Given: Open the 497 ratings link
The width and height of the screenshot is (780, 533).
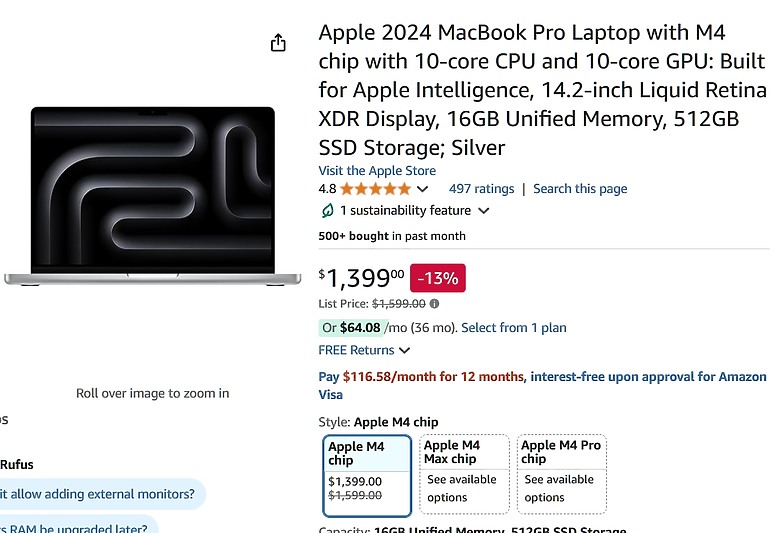Looking at the screenshot, I should pyautogui.click(x=481, y=189).
